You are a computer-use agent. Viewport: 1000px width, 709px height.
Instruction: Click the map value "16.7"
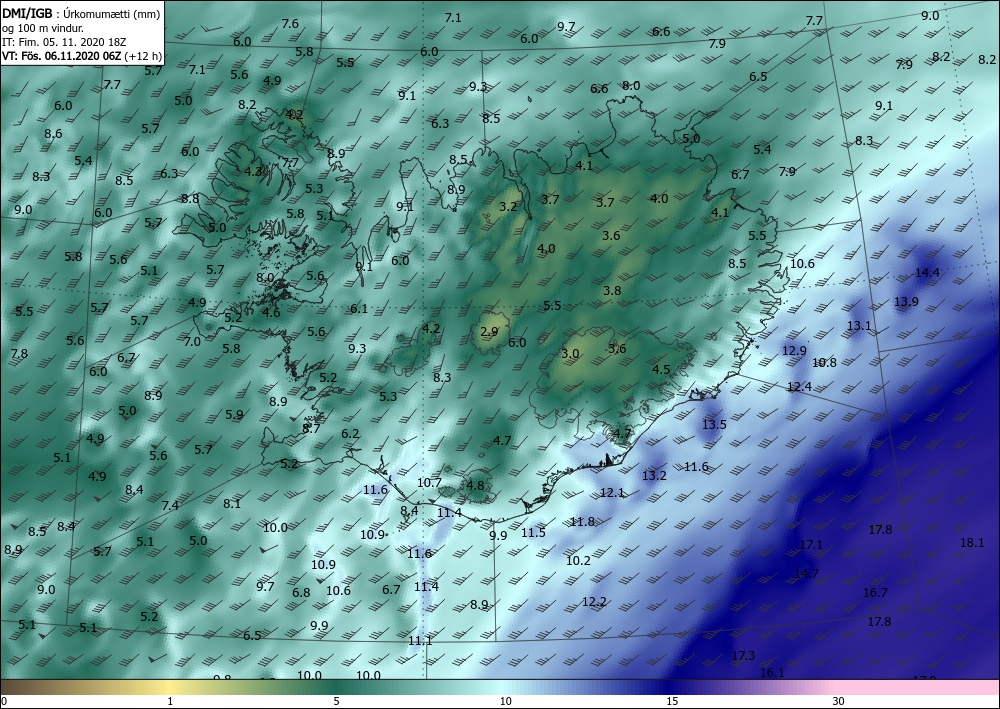point(875,593)
